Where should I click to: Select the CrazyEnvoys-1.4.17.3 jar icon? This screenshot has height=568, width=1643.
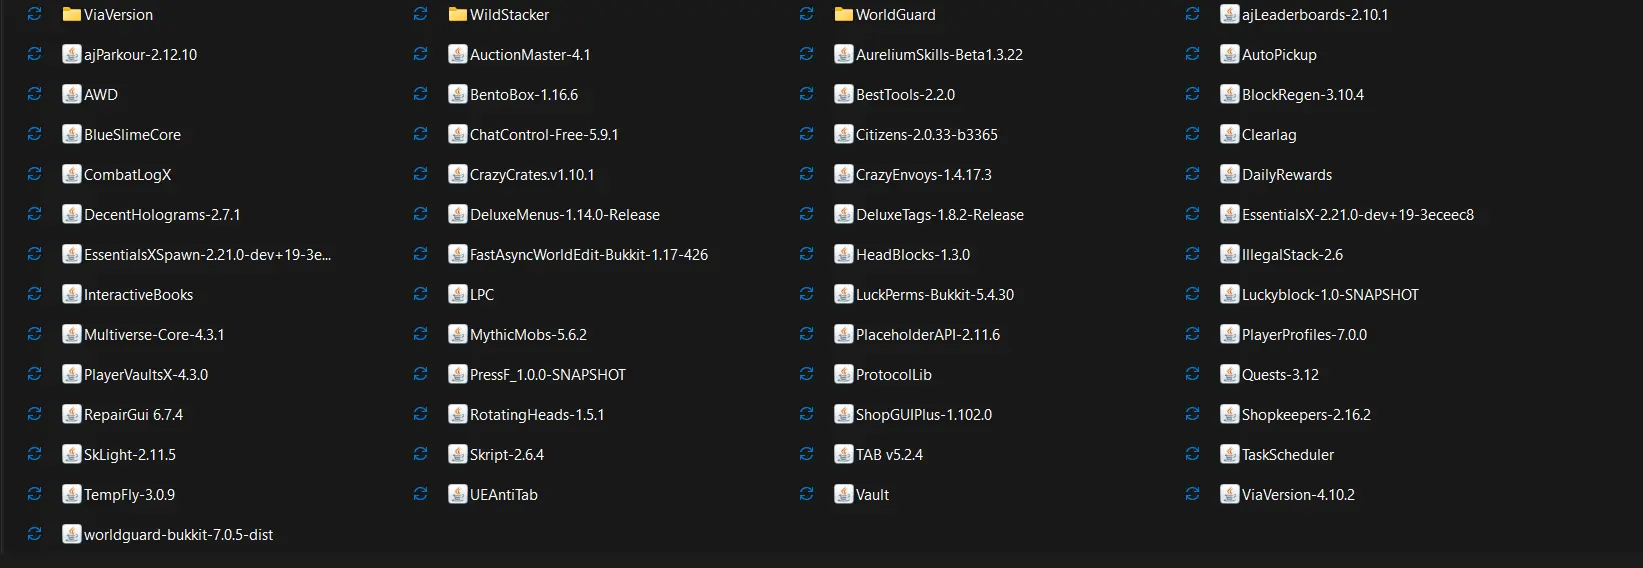(844, 174)
